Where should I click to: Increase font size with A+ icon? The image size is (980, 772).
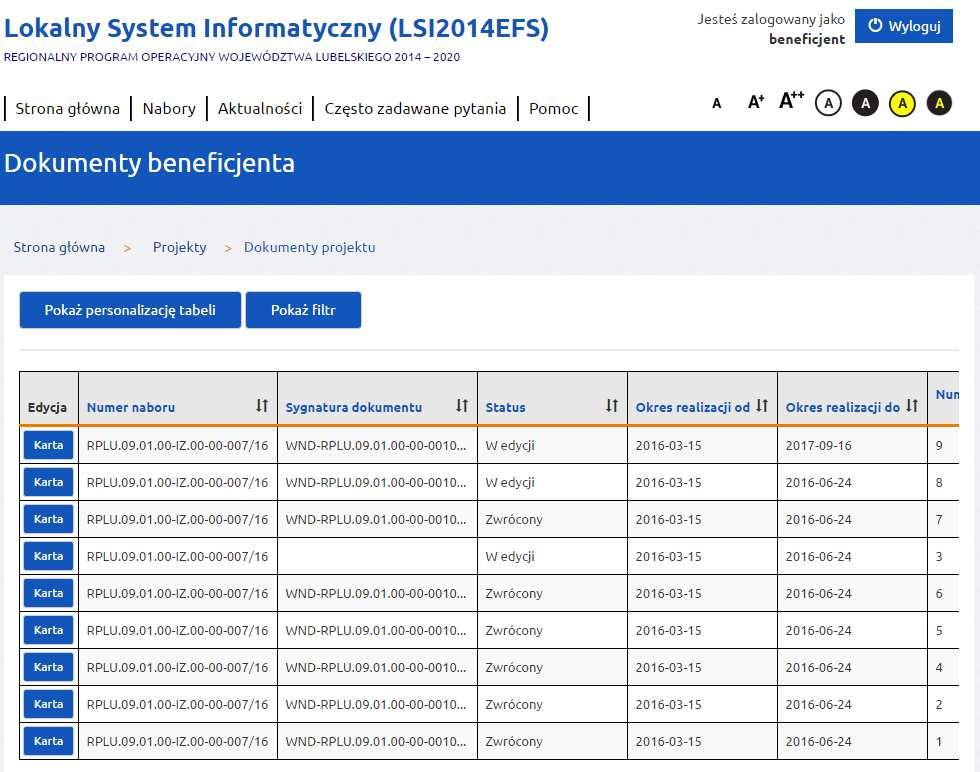(x=756, y=102)
